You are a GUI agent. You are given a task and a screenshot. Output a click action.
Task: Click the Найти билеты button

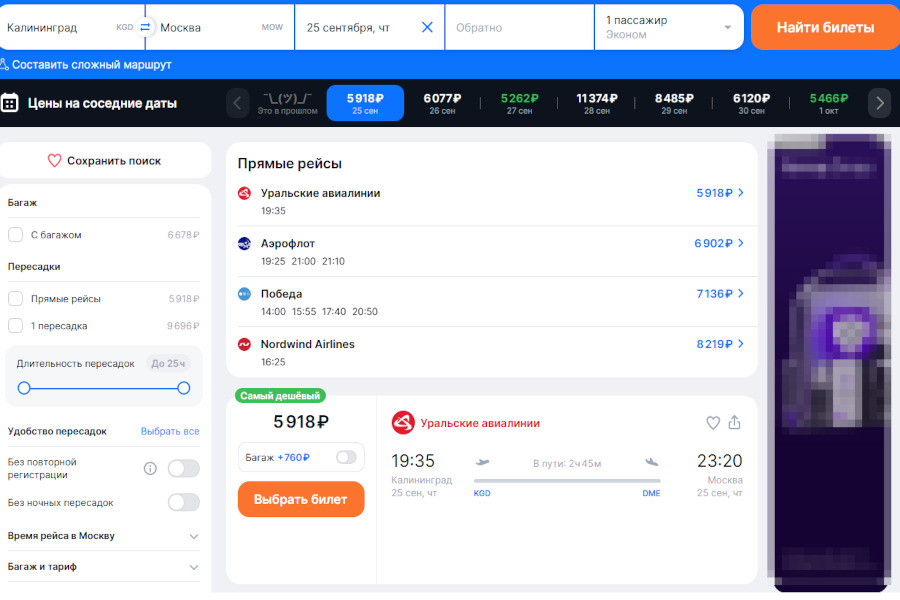coord(824,27)
